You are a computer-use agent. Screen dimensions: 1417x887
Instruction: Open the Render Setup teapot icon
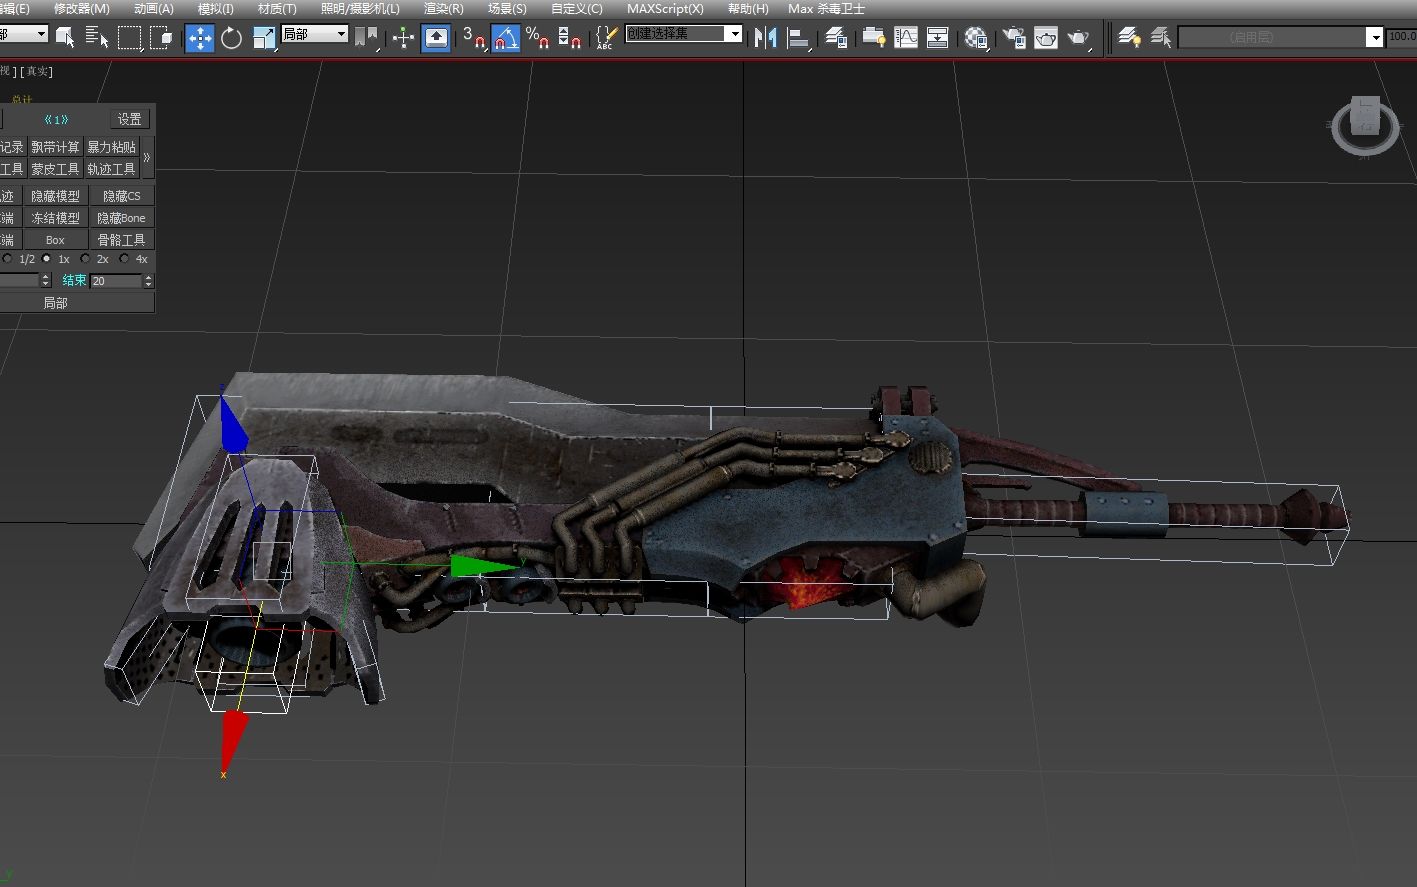tap(1014, 38)
